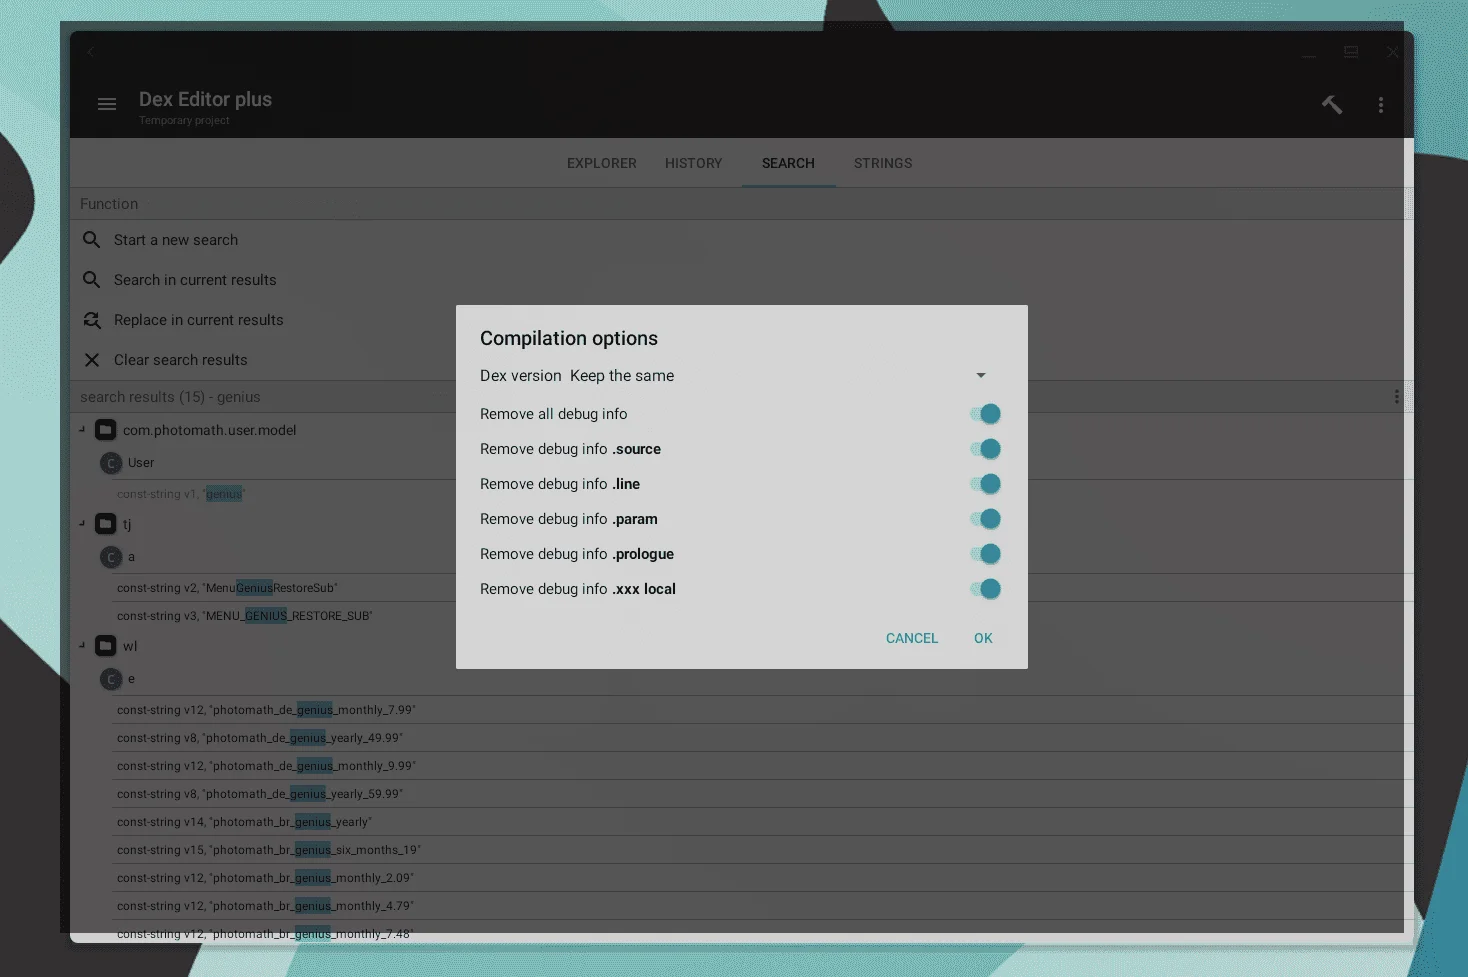
Task: Click Replace in current results
Action: [199, 320]
